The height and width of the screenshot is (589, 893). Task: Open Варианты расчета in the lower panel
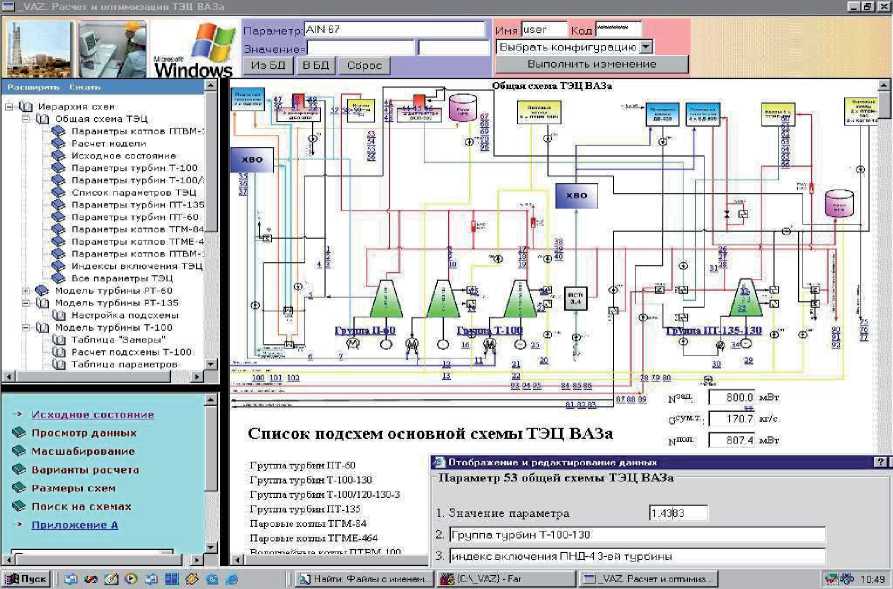[x=85, y=470]
